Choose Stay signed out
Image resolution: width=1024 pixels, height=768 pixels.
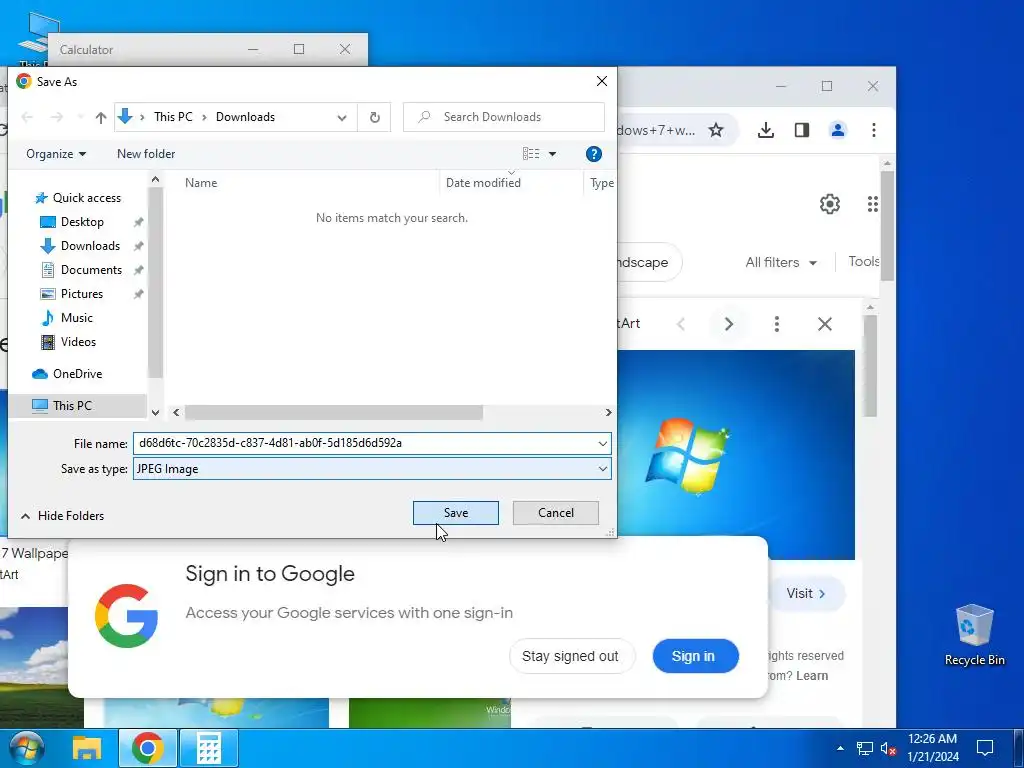pyautogui.click(x=570, y=656)
